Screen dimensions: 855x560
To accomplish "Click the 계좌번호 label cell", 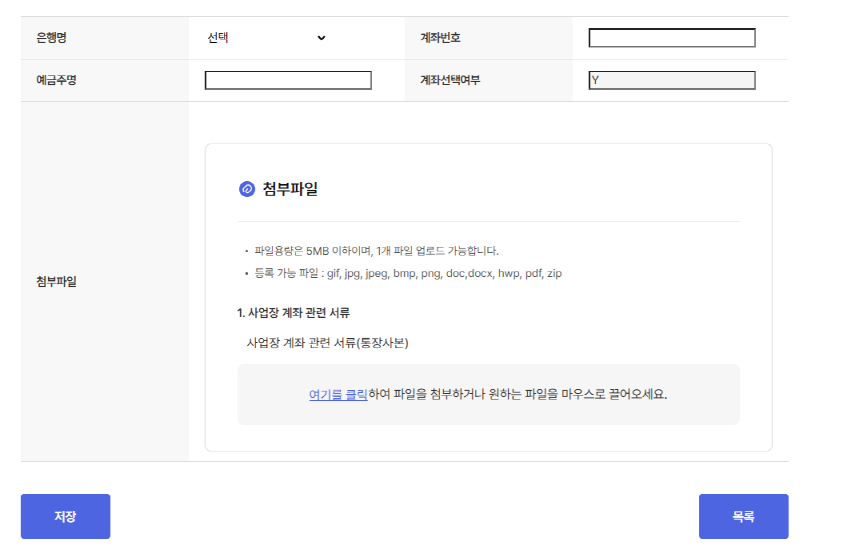I will coord(440,38).
